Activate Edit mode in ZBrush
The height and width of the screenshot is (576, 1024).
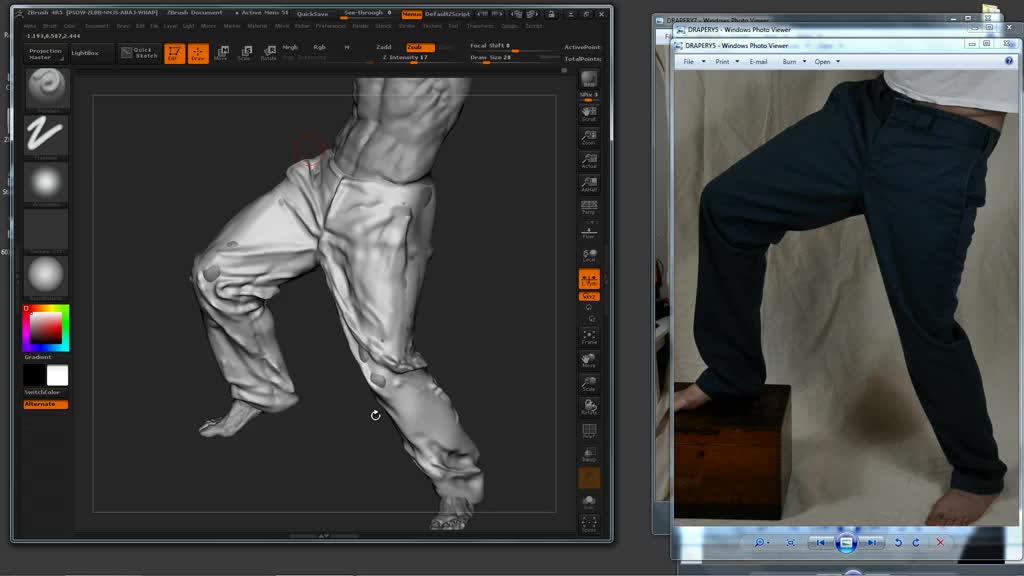(x=174, y=53)
